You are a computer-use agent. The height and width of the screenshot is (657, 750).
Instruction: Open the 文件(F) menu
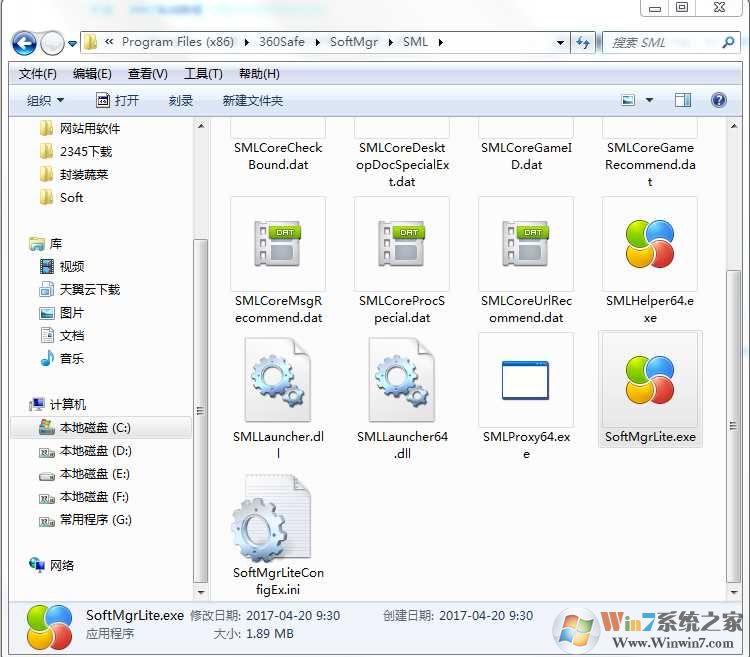click(x=37, y=74)
